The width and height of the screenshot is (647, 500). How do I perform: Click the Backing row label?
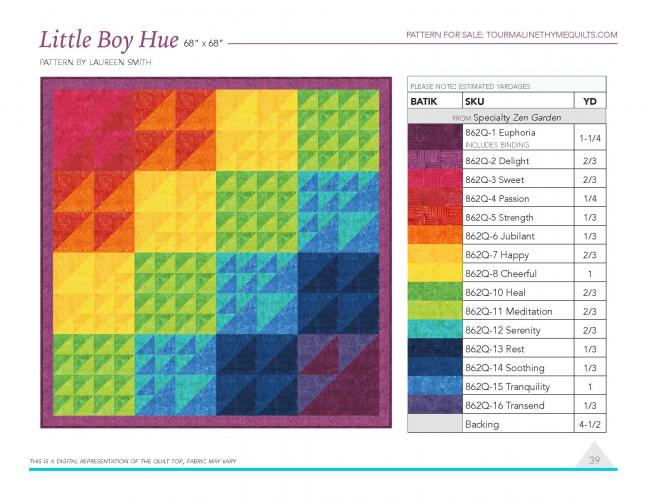(482, 424)
